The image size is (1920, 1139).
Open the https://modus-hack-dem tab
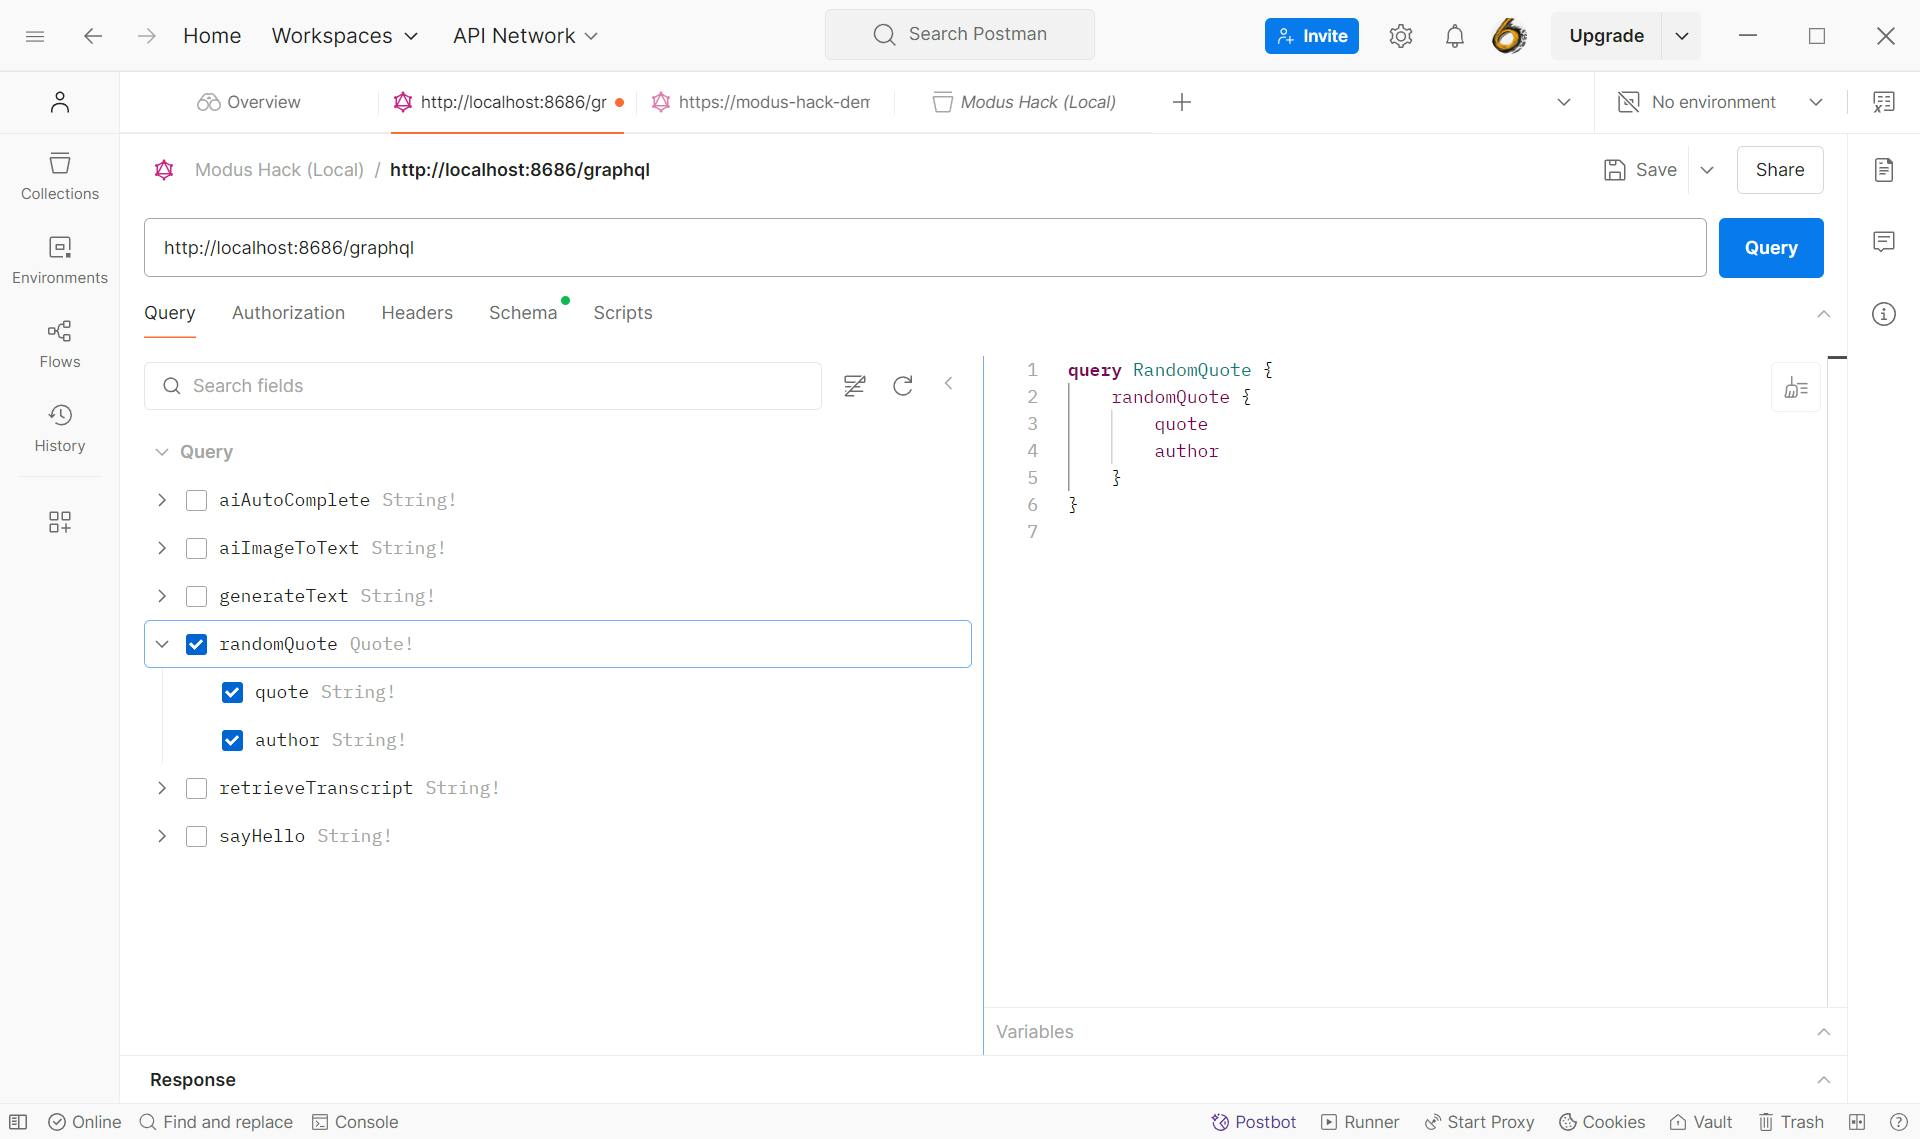pos(763,102)
